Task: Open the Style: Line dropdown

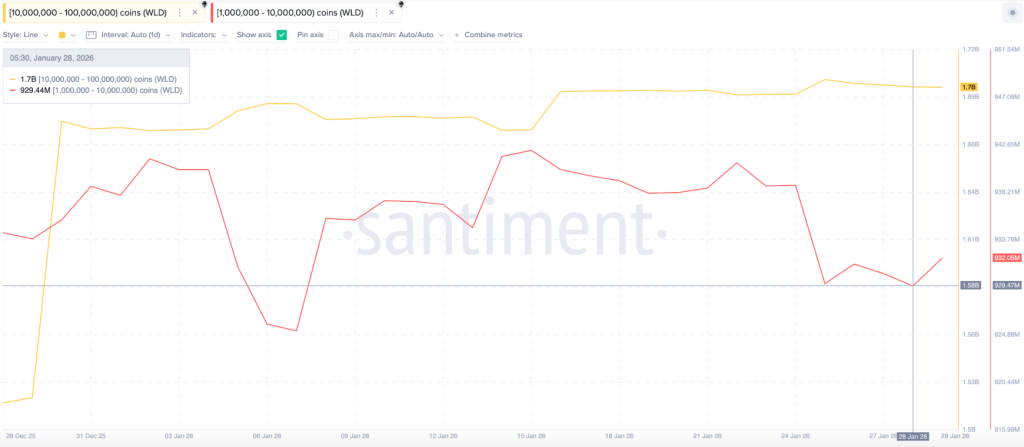Action: (25, 34)
